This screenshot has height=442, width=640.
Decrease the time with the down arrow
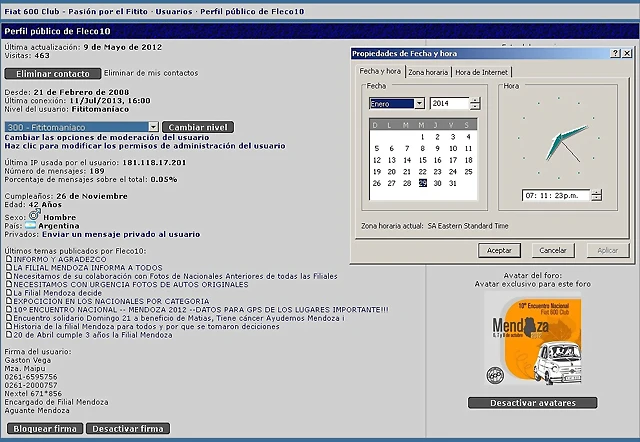pos(596,198)
